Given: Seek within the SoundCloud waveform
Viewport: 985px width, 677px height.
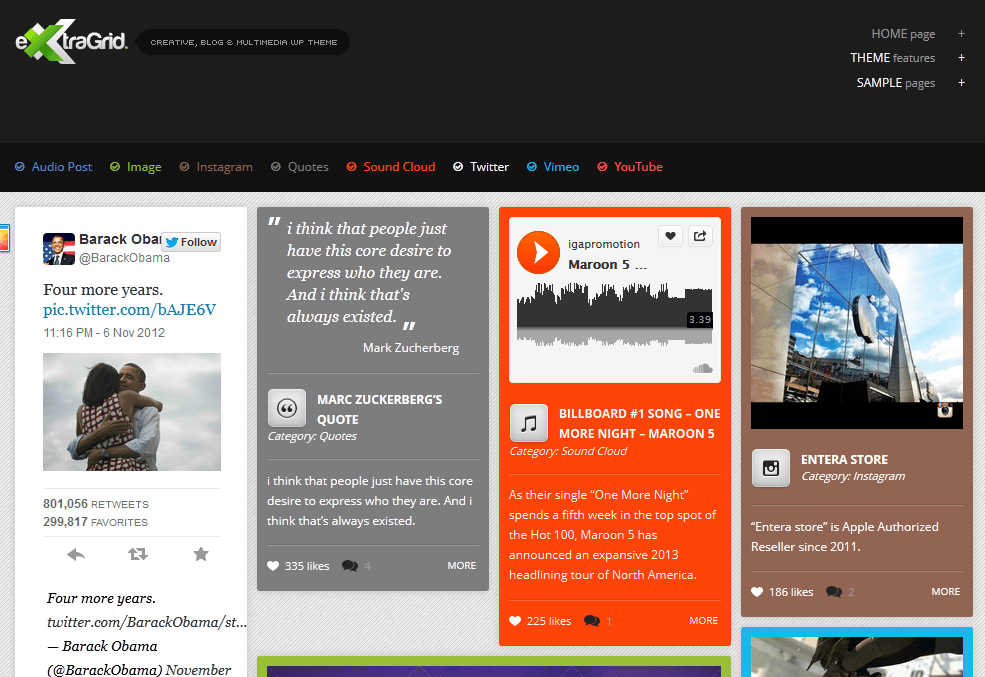Looking at the screenshot, I should click(x=614, y=315).
